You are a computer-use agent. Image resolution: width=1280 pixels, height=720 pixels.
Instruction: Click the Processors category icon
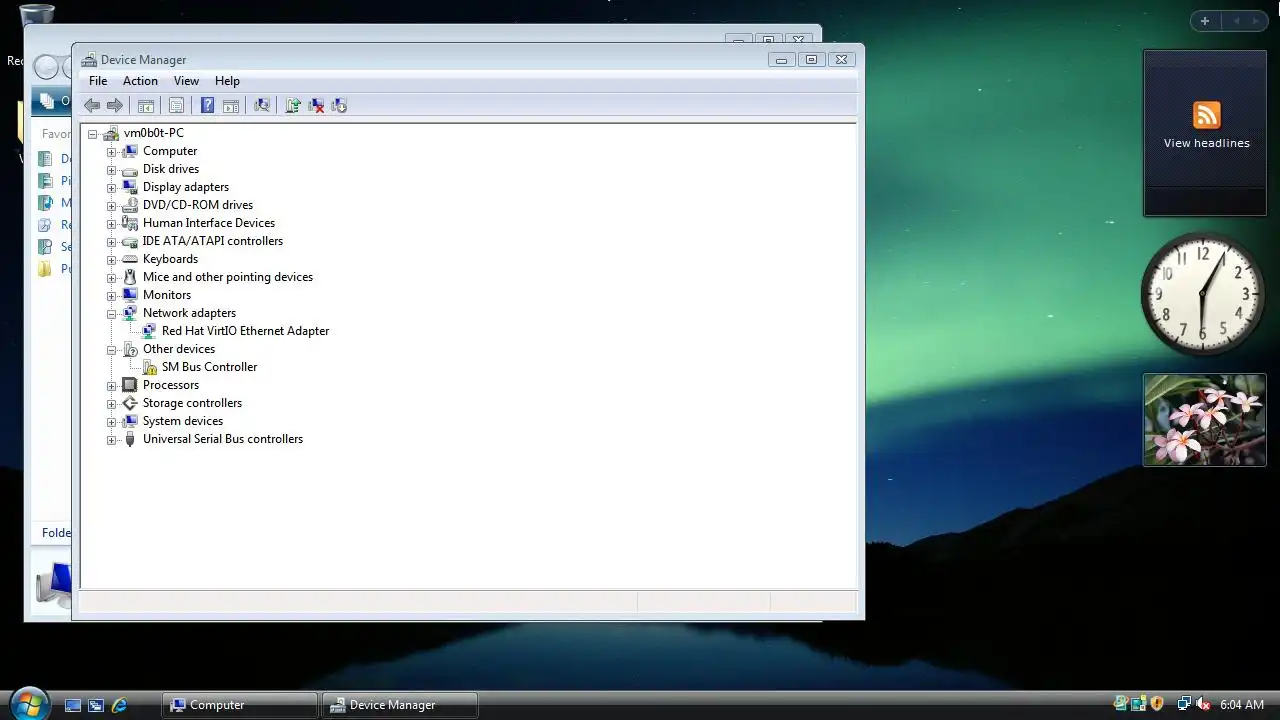[129, 385]
